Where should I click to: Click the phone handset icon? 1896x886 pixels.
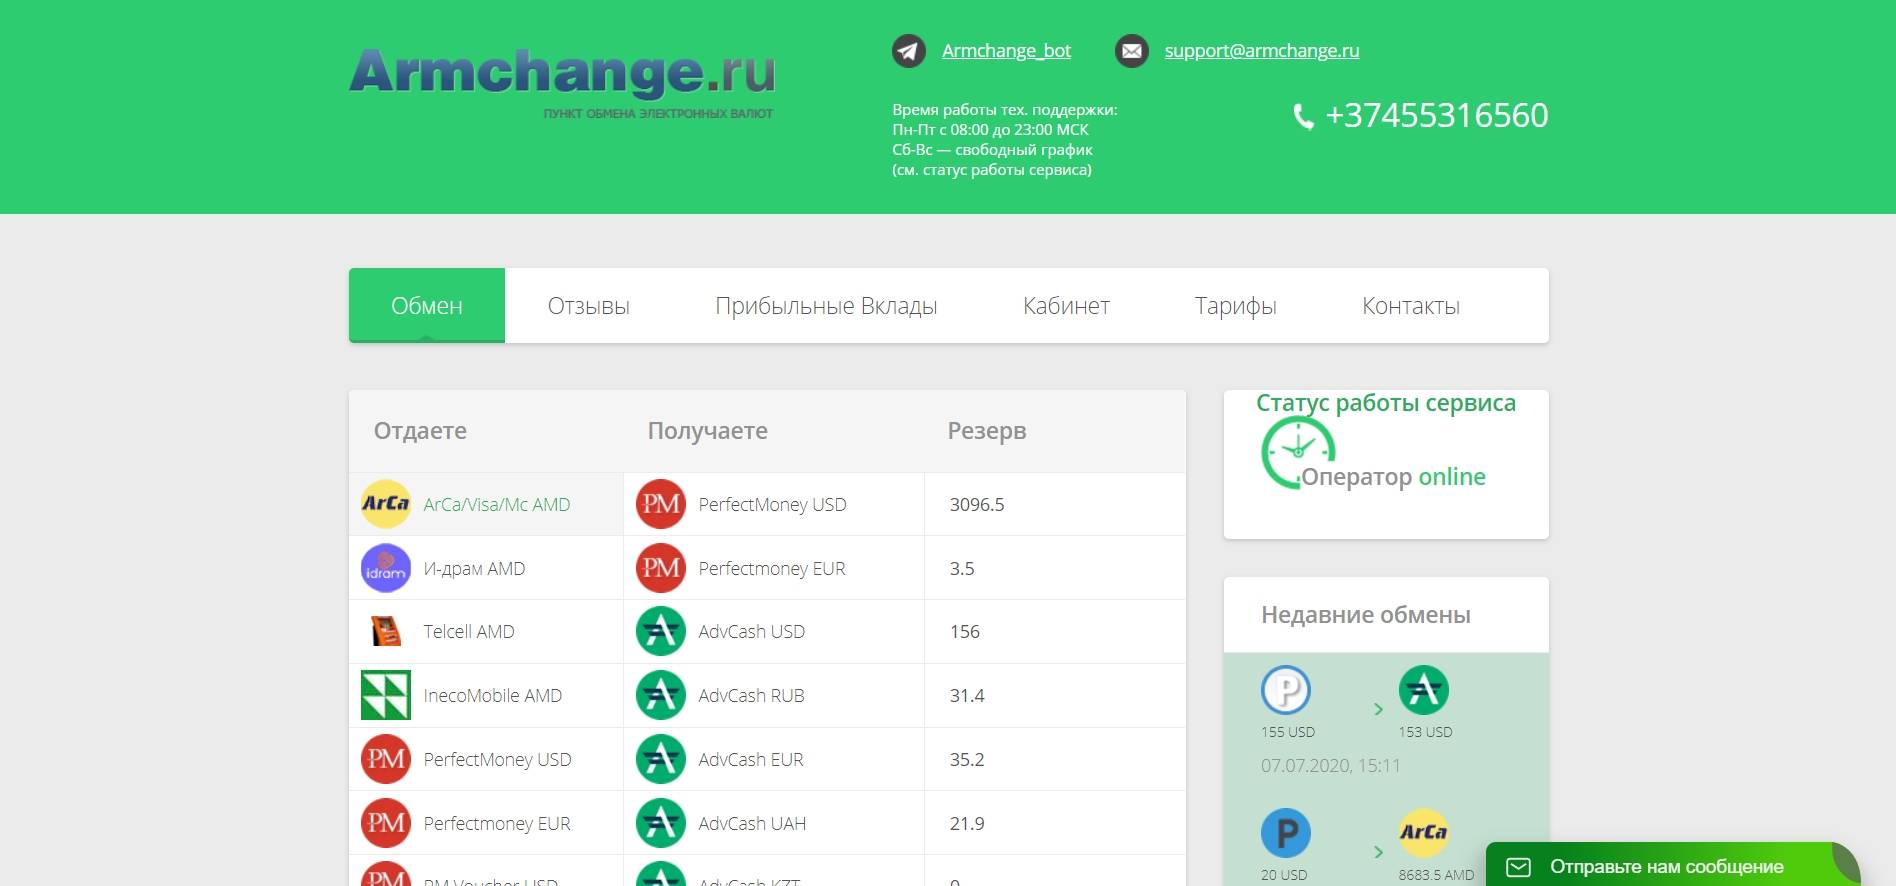click(x=1303, y=117)
